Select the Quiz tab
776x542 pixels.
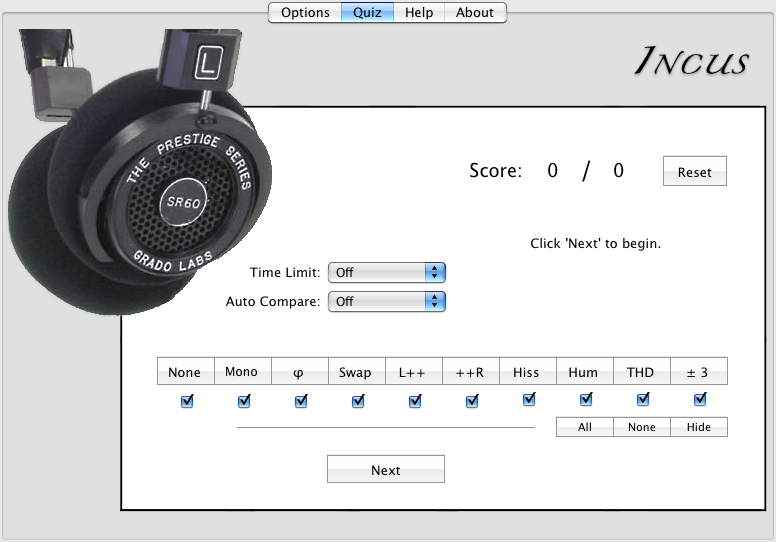367,12
